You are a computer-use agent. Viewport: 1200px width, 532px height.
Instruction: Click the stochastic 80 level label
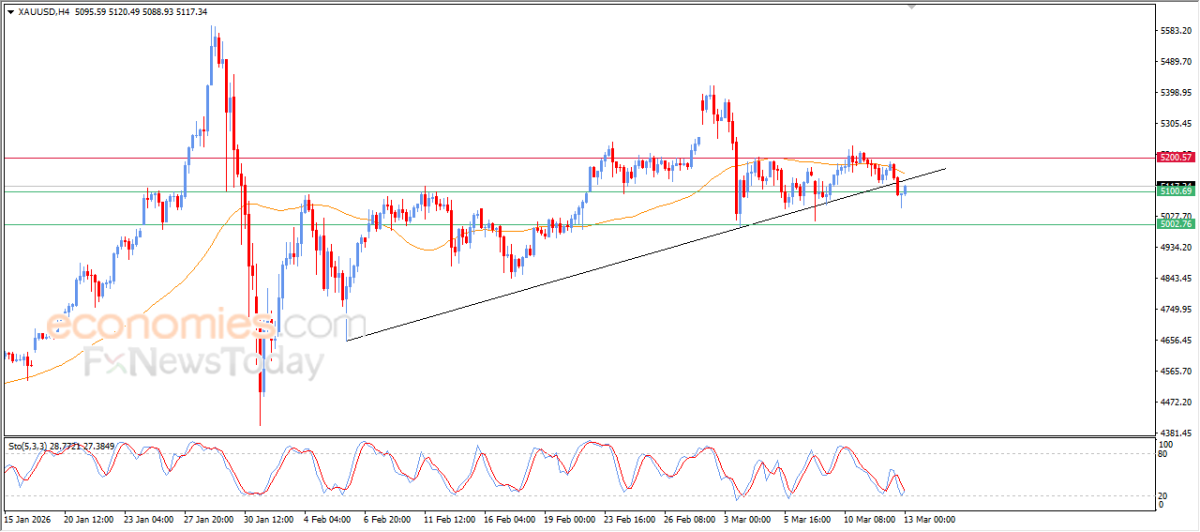click(1164, 453)
